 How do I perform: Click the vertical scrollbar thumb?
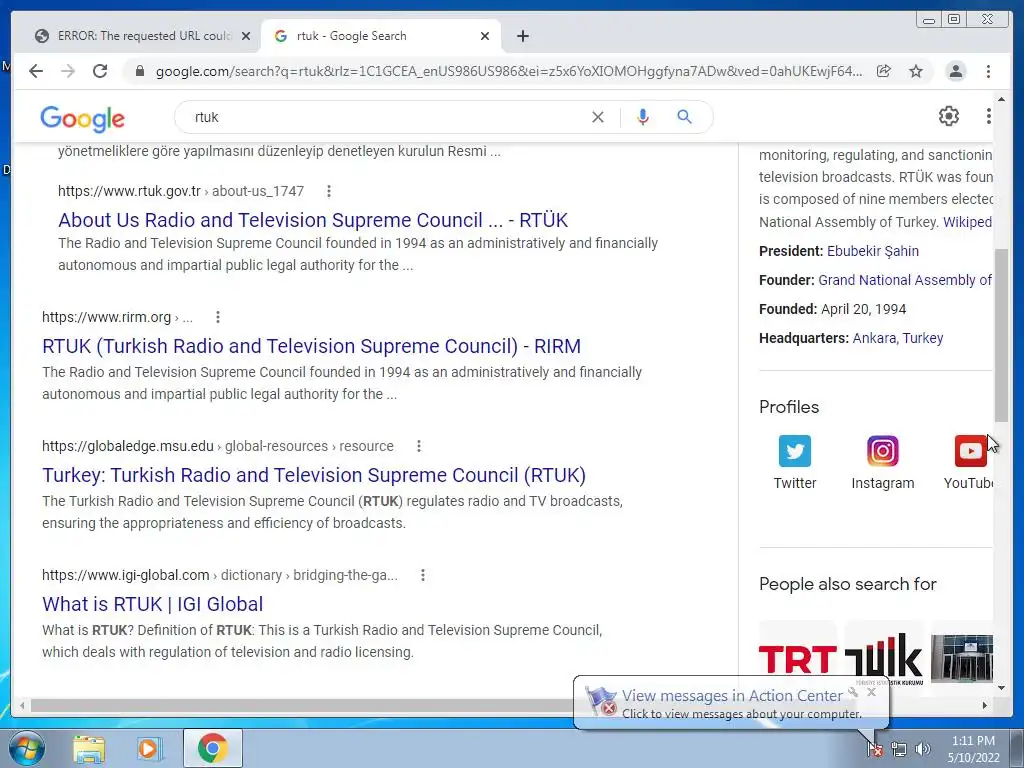(x=1001, y=335)
